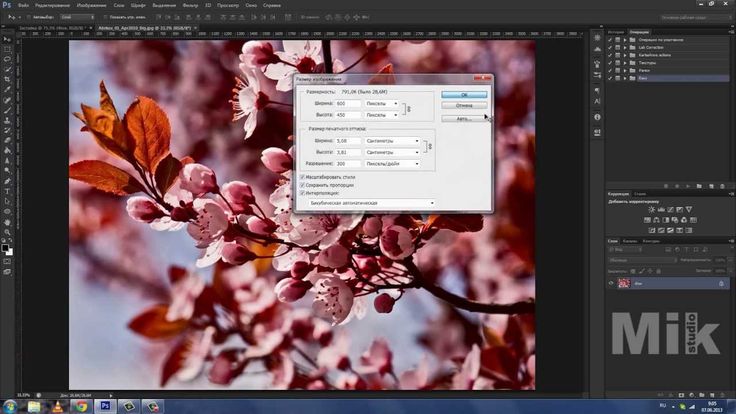Open print width units dropdown (Сантиметры)
Screen dimensions: 736x414
click(392, 141)
